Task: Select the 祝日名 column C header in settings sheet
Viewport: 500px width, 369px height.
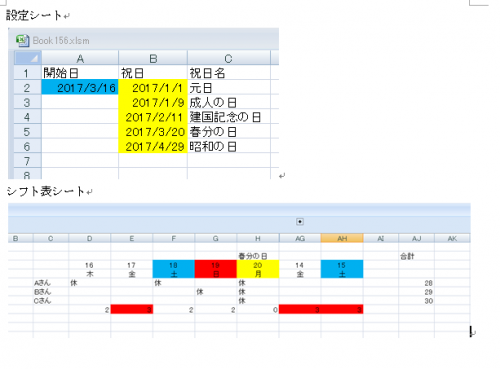Action: (x=229, y=58)
